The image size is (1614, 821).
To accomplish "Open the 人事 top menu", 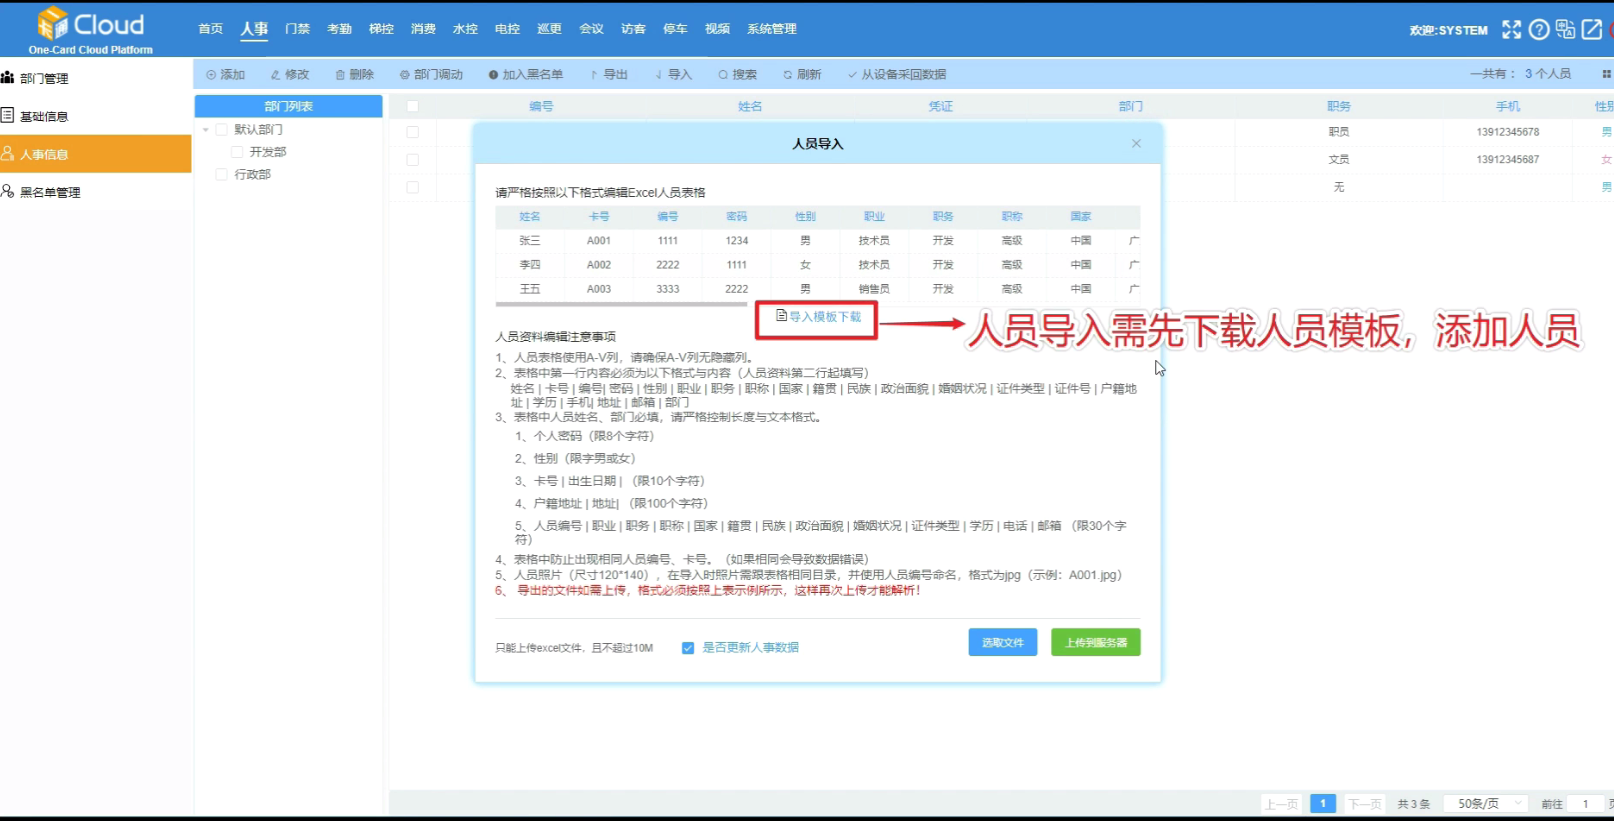I will click(x=254, y=29).
